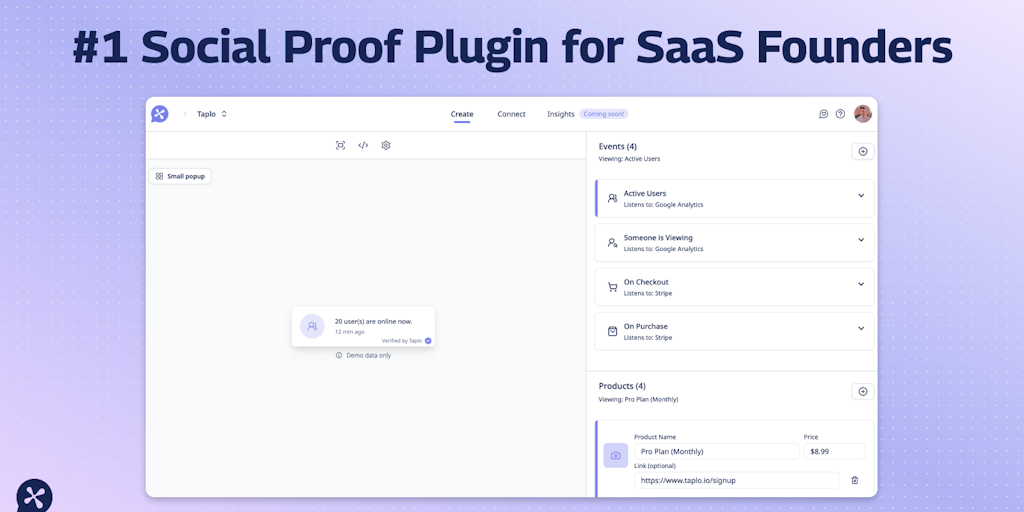This screenshot has width=1024, height=512.
Task: Select the On Checkout event title
Action: coord(646,282)
